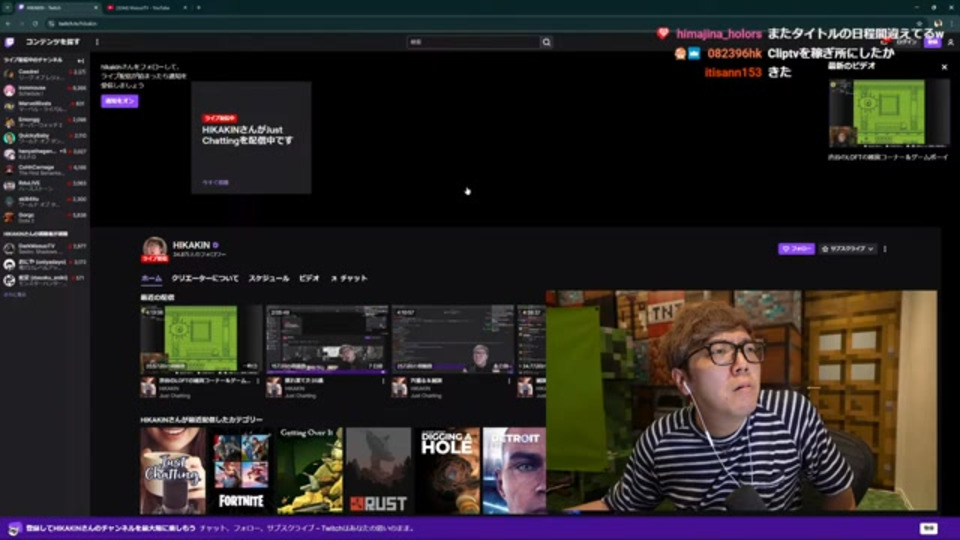This screenshot has height=540, width=960.
Task: Open DarkViperAU-like first recommended channel row
Action: [45, 248]
